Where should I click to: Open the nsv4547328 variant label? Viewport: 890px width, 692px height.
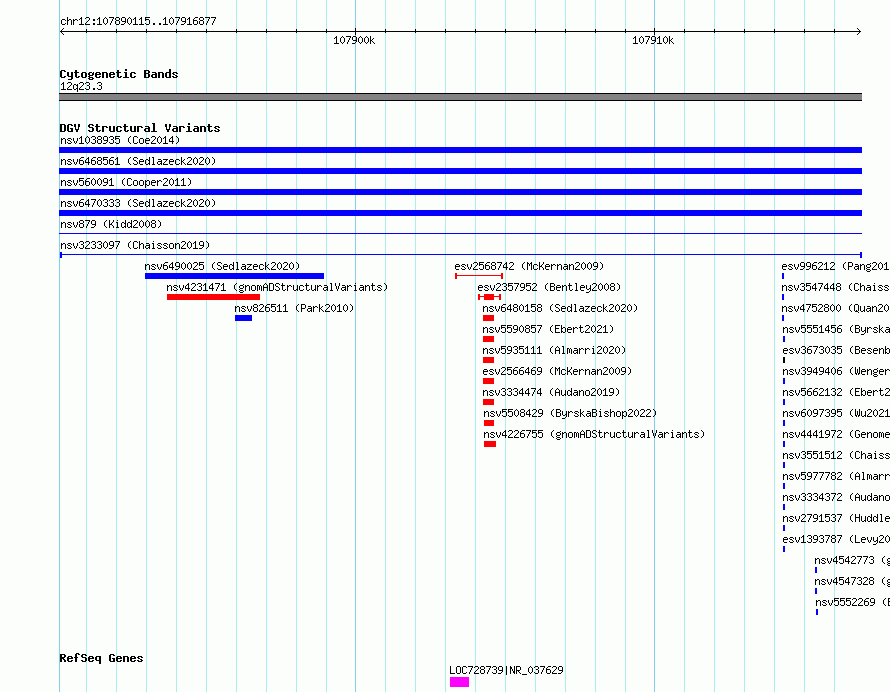851,581
